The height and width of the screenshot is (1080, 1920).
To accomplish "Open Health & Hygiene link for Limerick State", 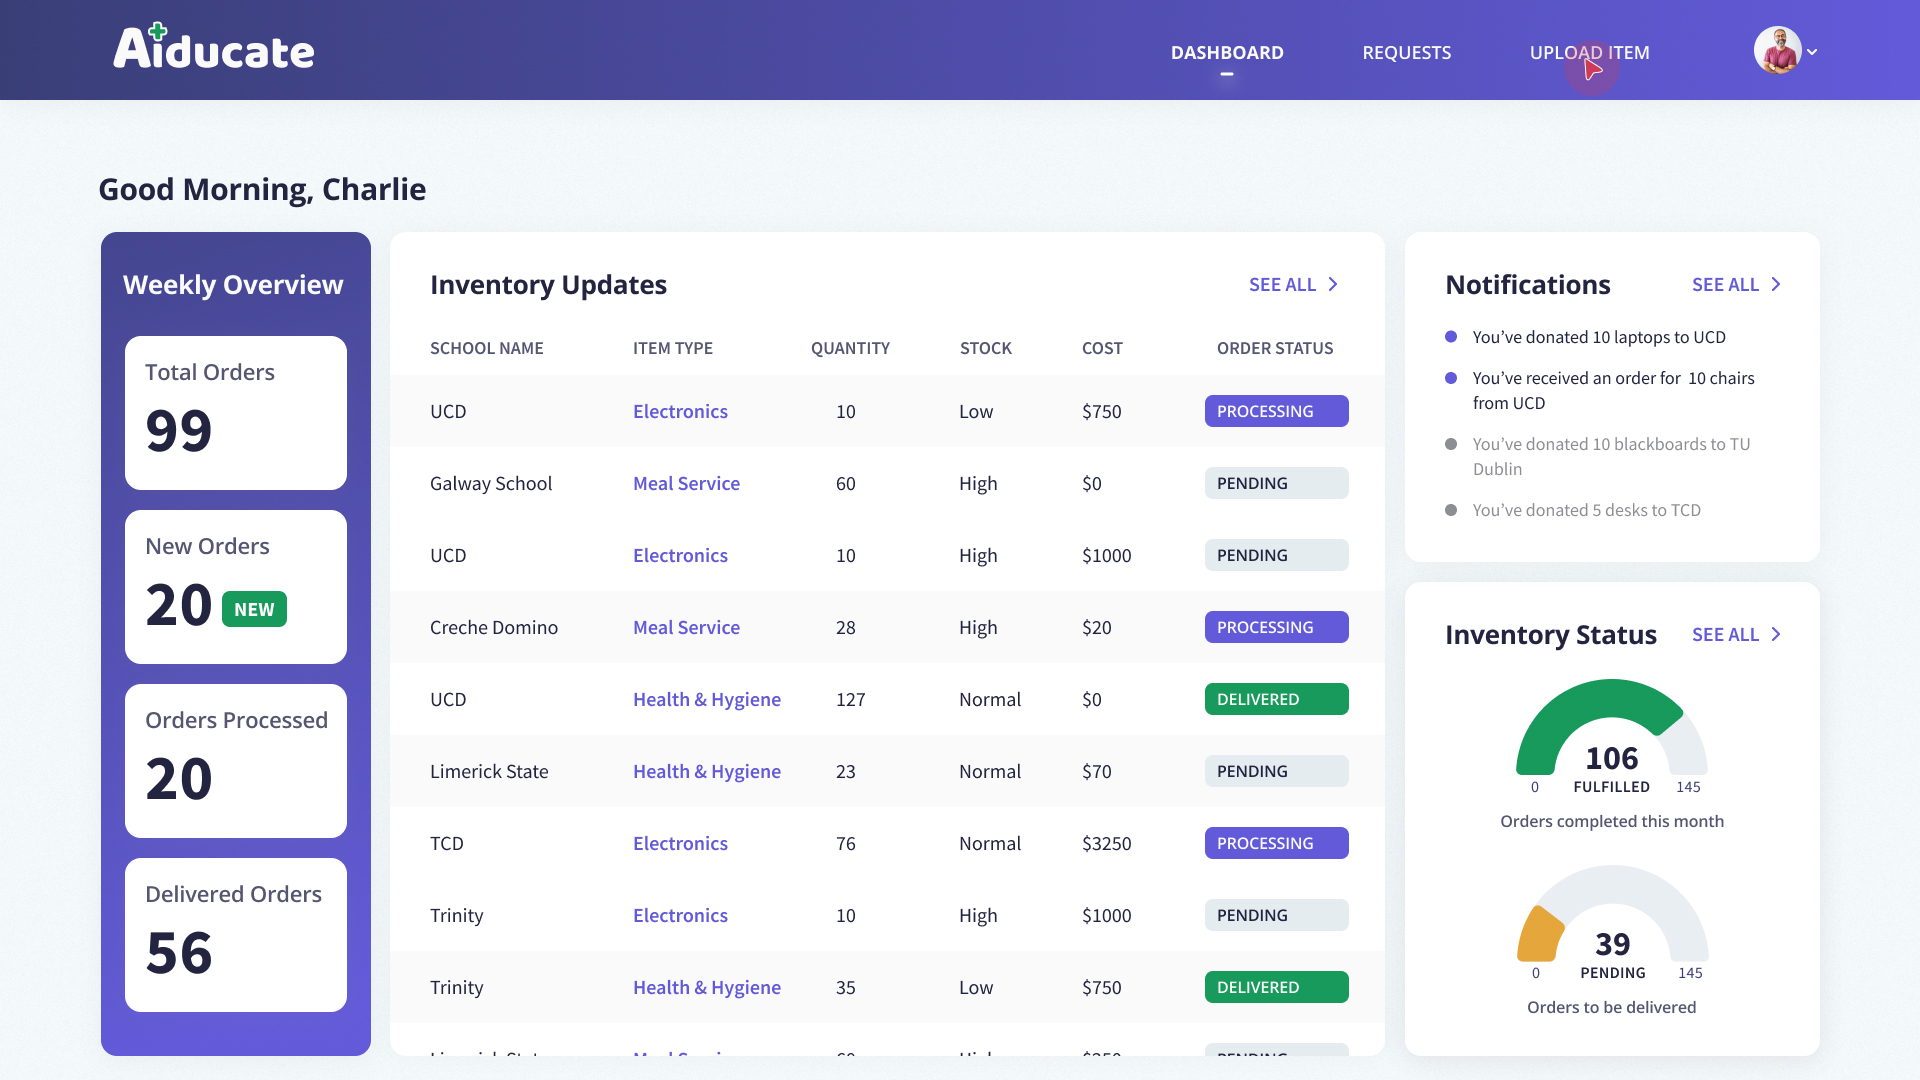I will (706, 771).
